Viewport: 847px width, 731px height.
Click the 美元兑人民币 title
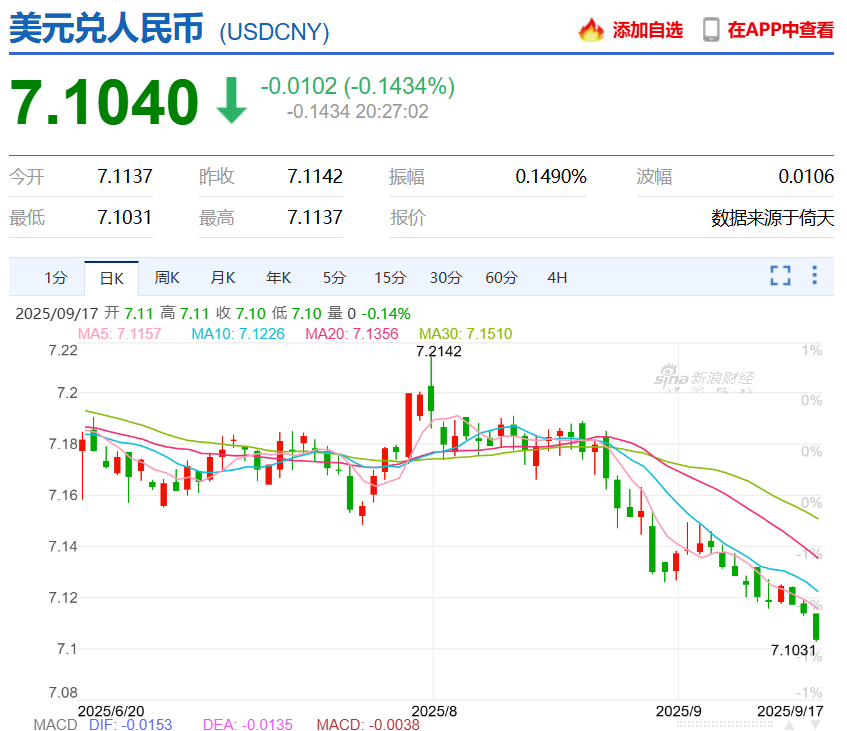pos(106,29)
